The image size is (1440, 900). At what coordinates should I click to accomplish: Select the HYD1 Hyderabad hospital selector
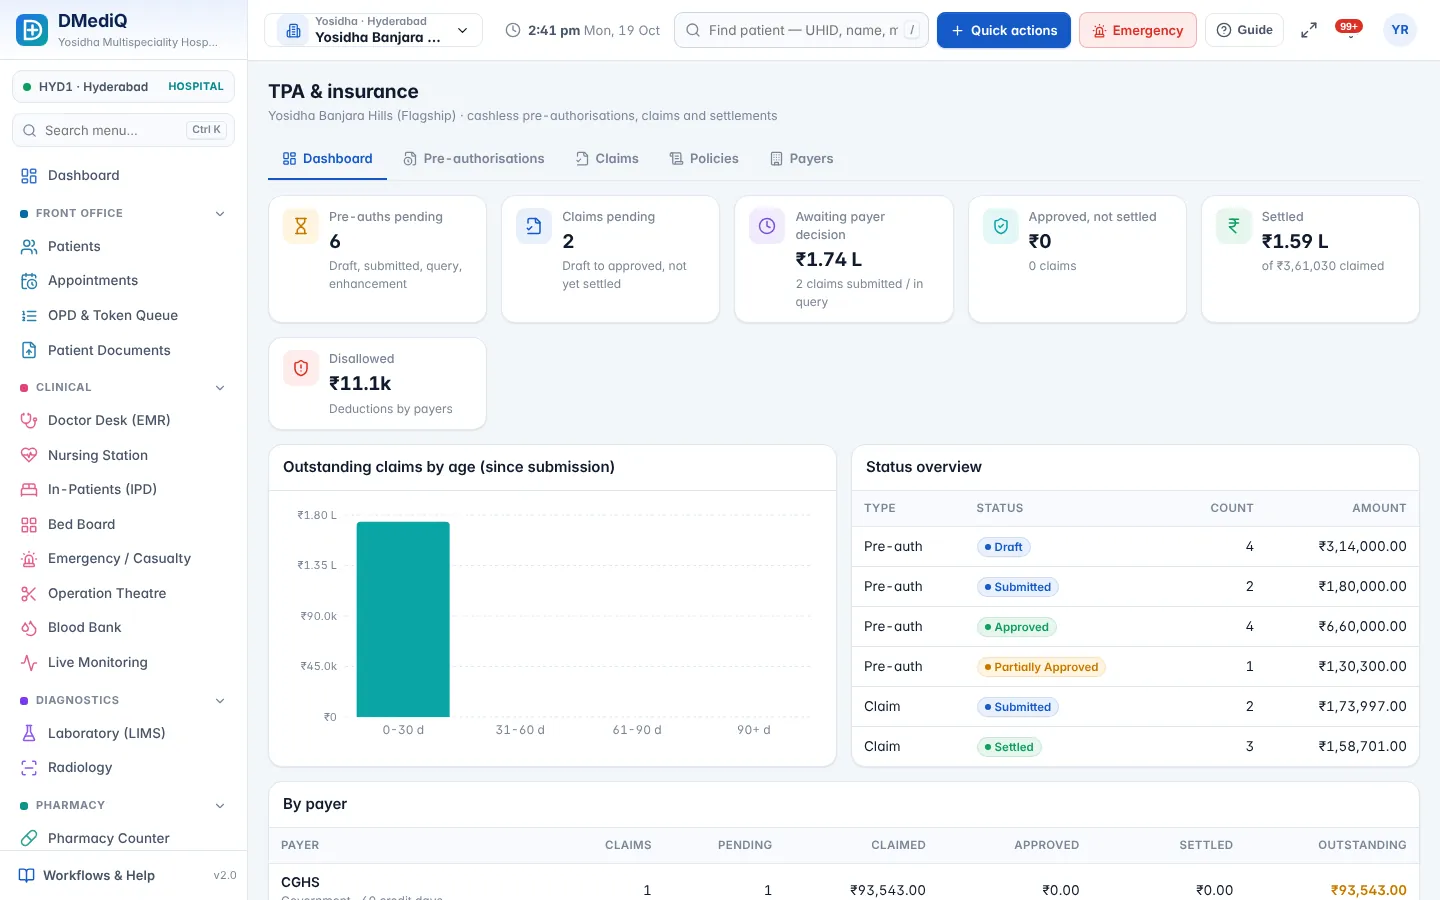coord(123,87)
